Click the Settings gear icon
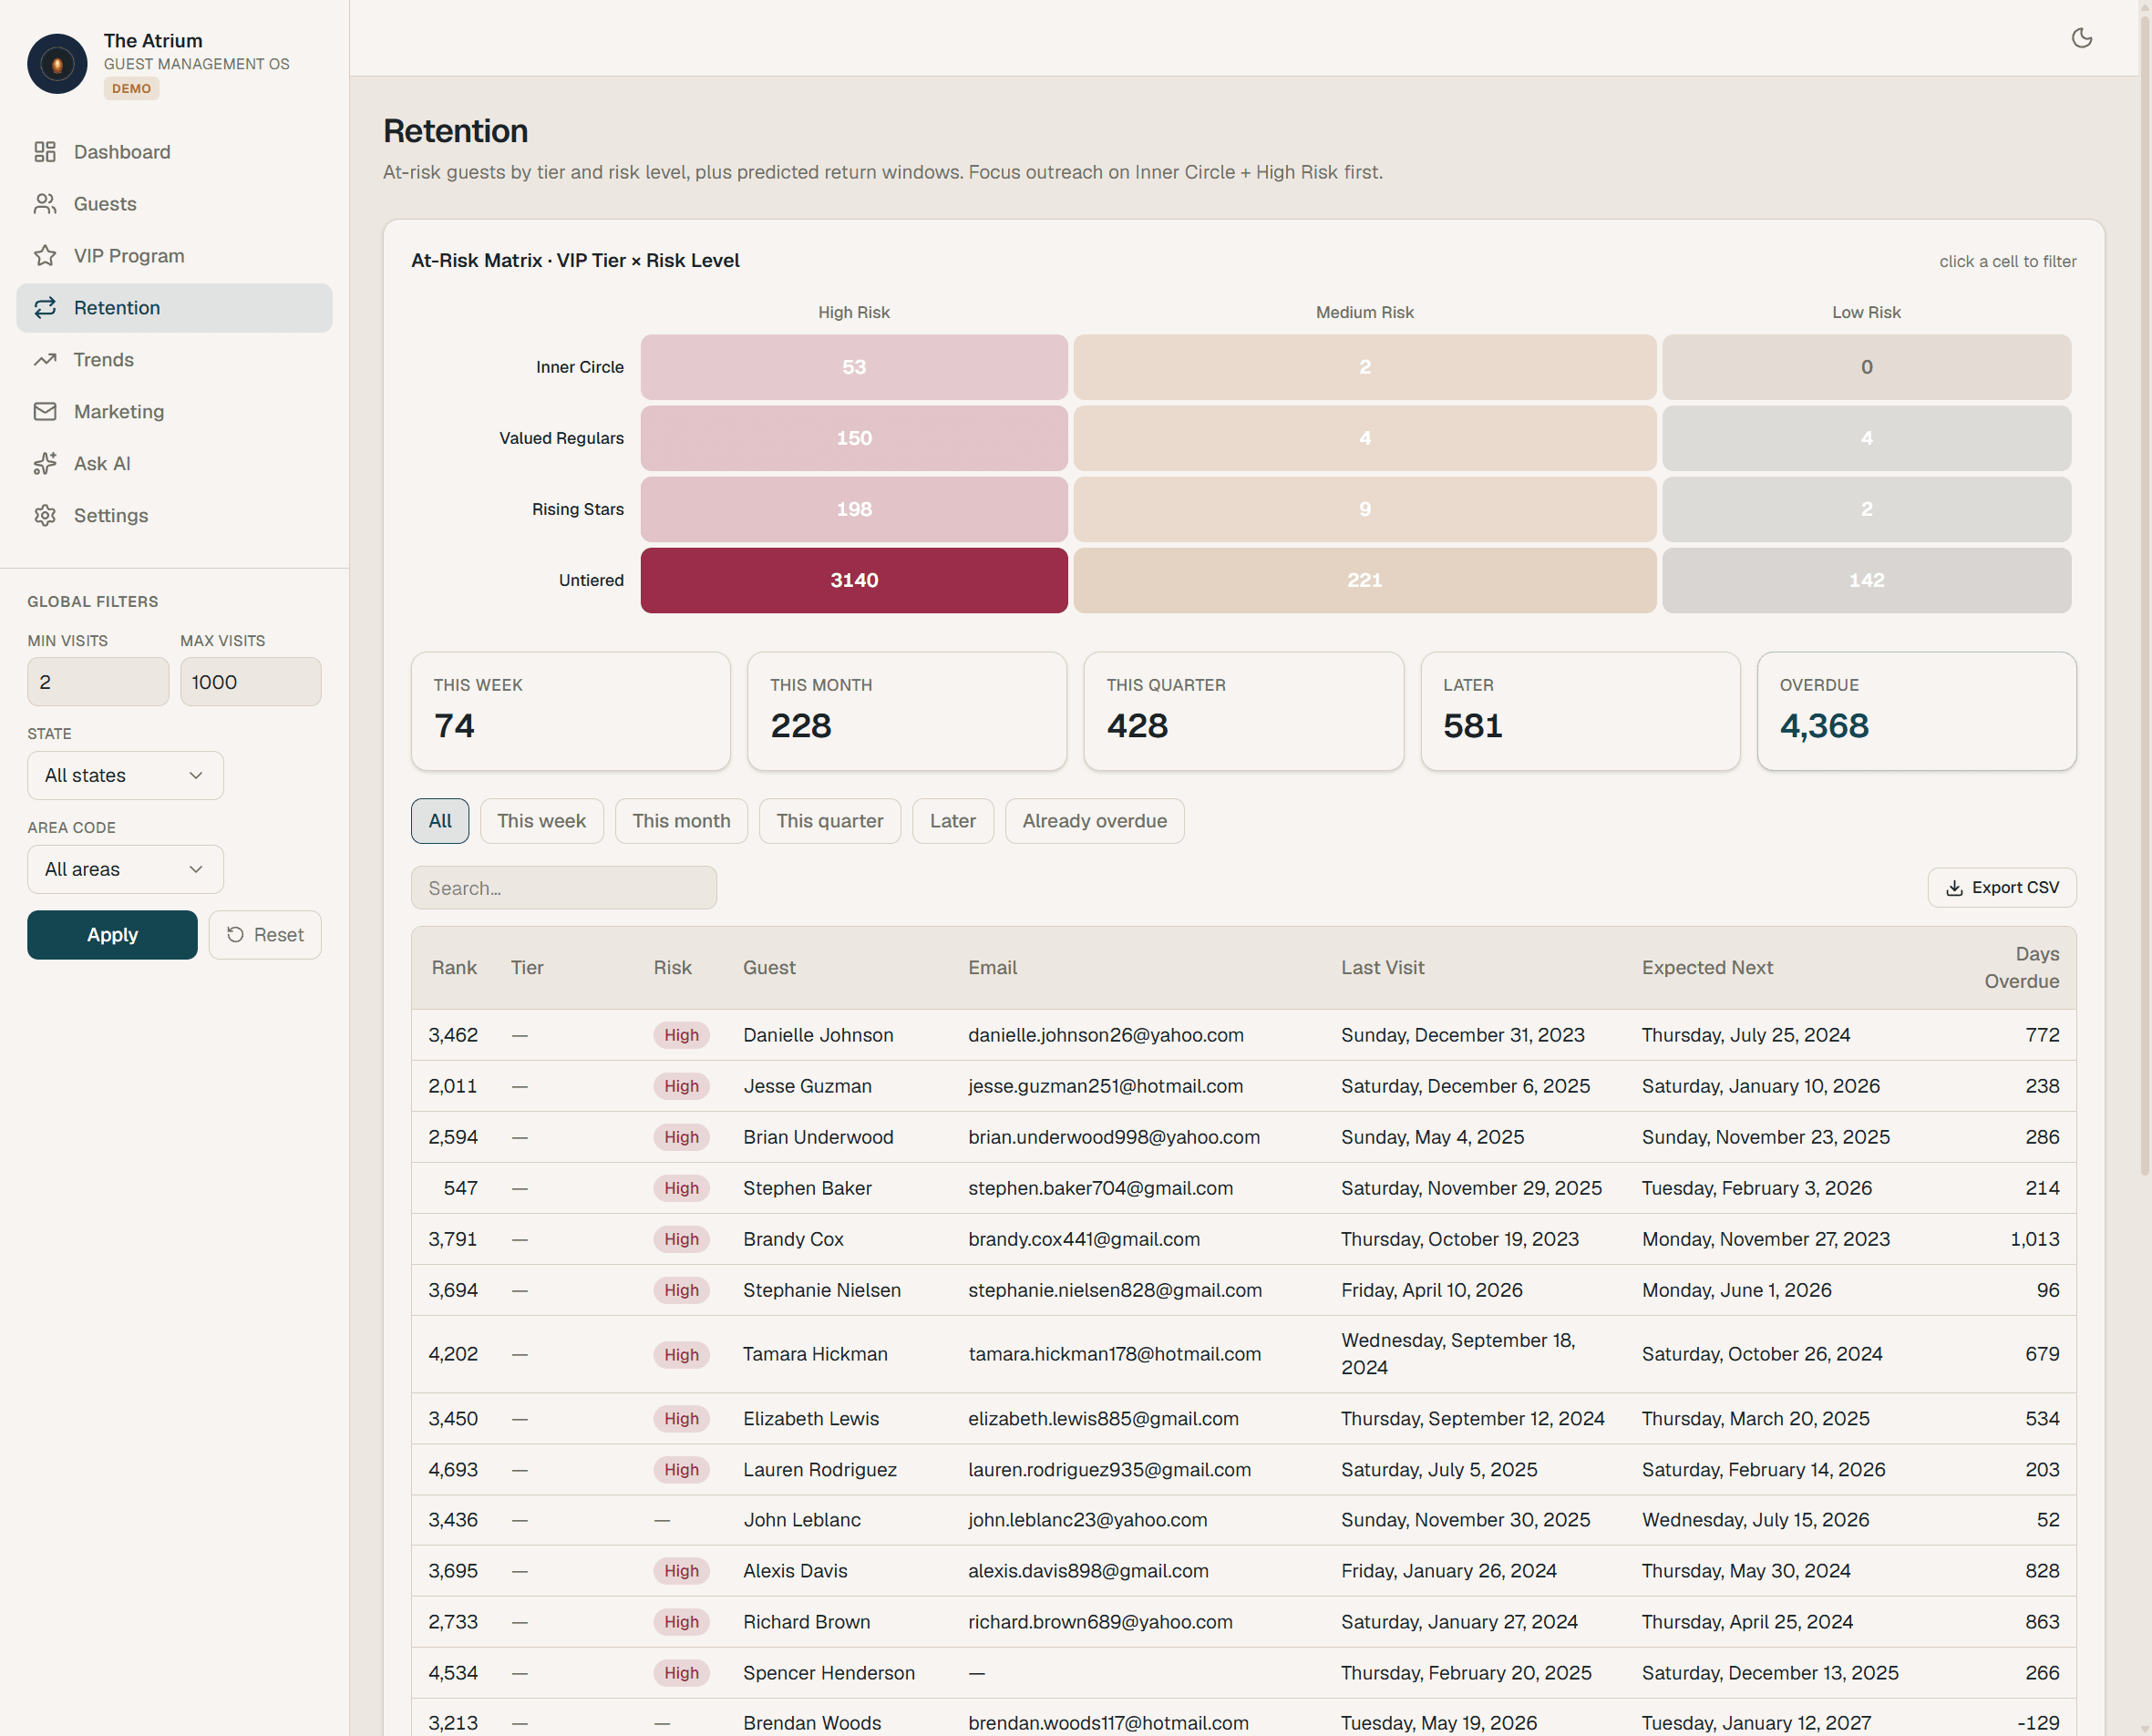The height and width of the screenshot is (1736, 2152). 45,516
